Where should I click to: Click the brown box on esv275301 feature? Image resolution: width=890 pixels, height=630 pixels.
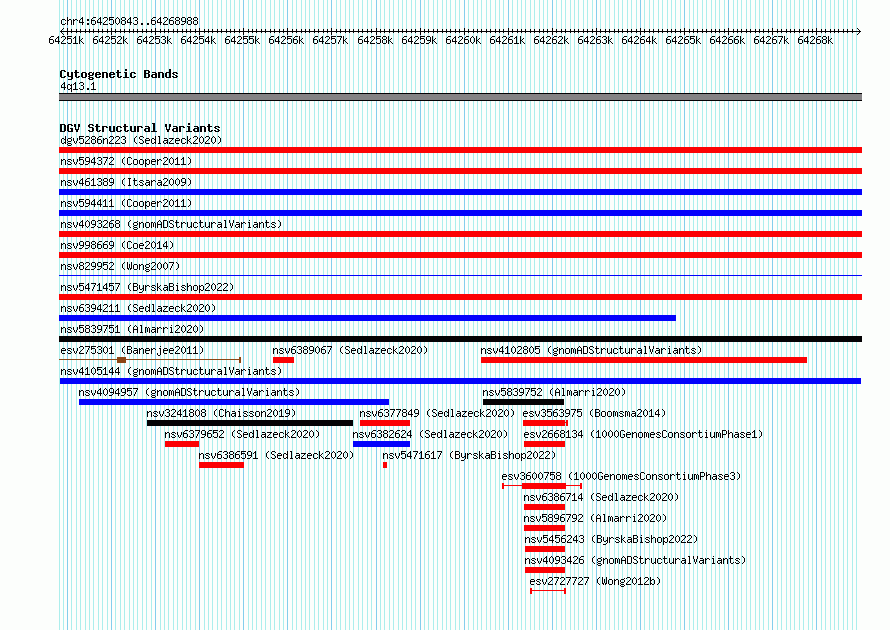point(121,360)
